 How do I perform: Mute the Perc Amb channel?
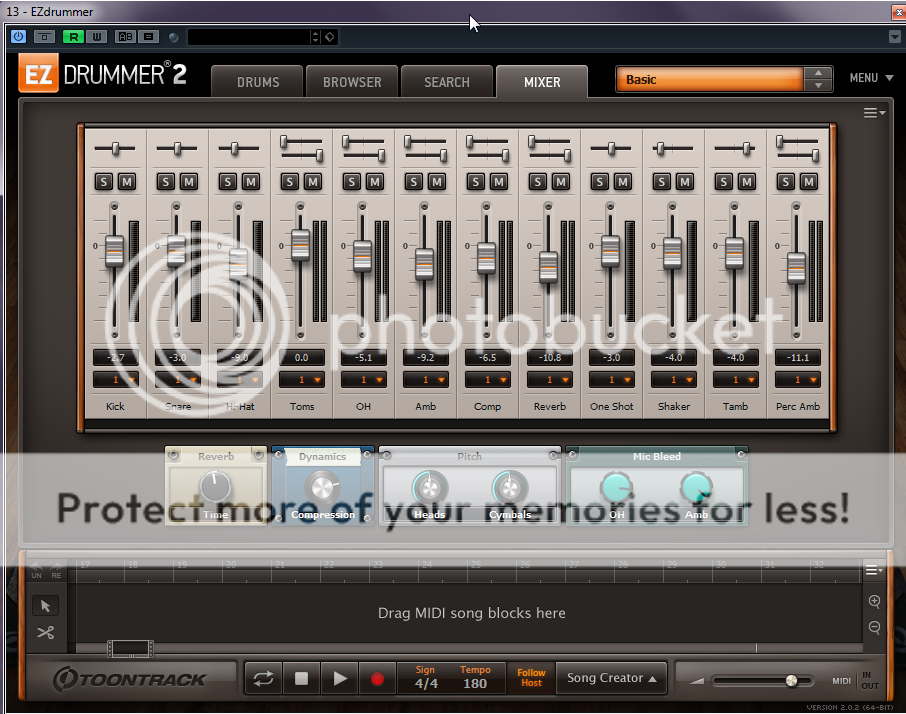pos(808,181)
